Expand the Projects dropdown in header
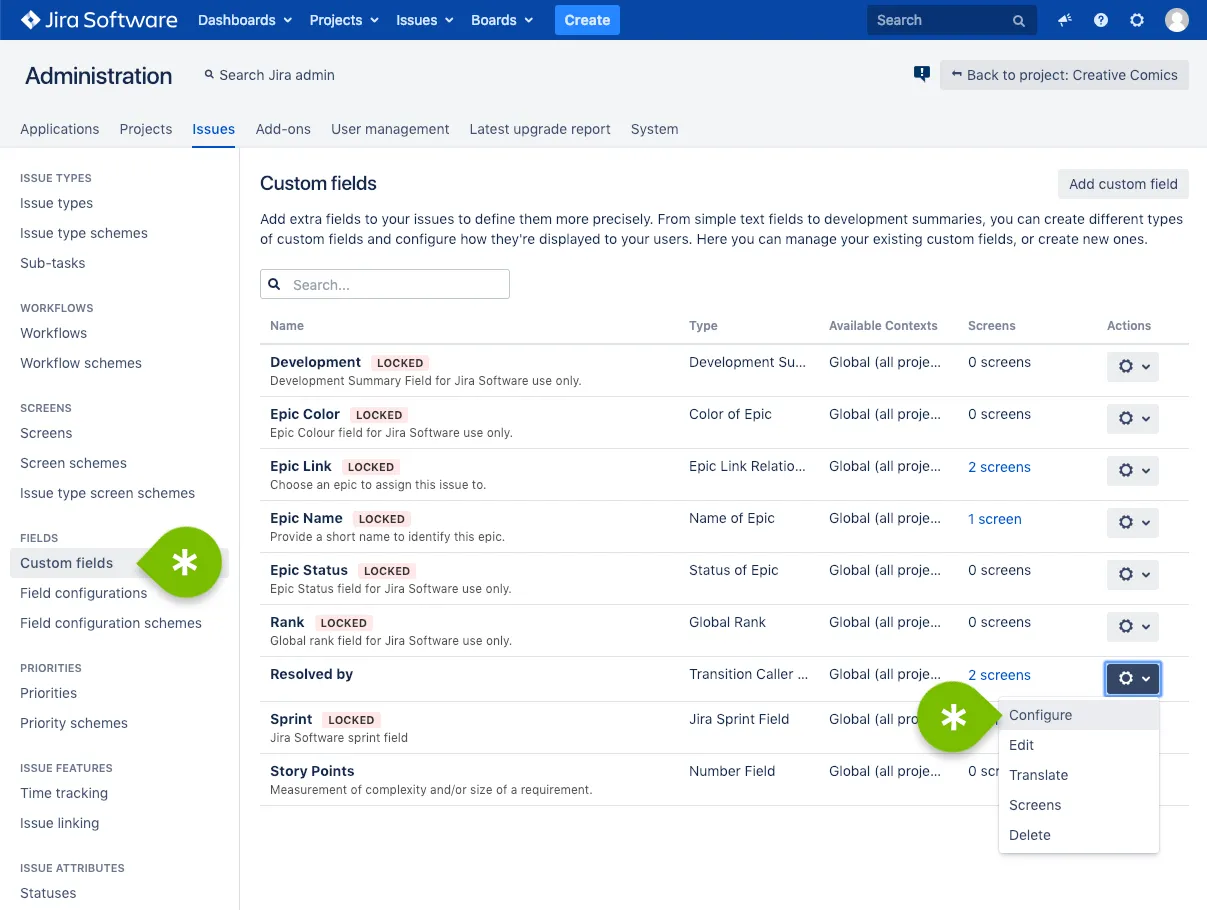Viewport: 1207px width, 910px height. pyautogui.click(x=344, y=20)
